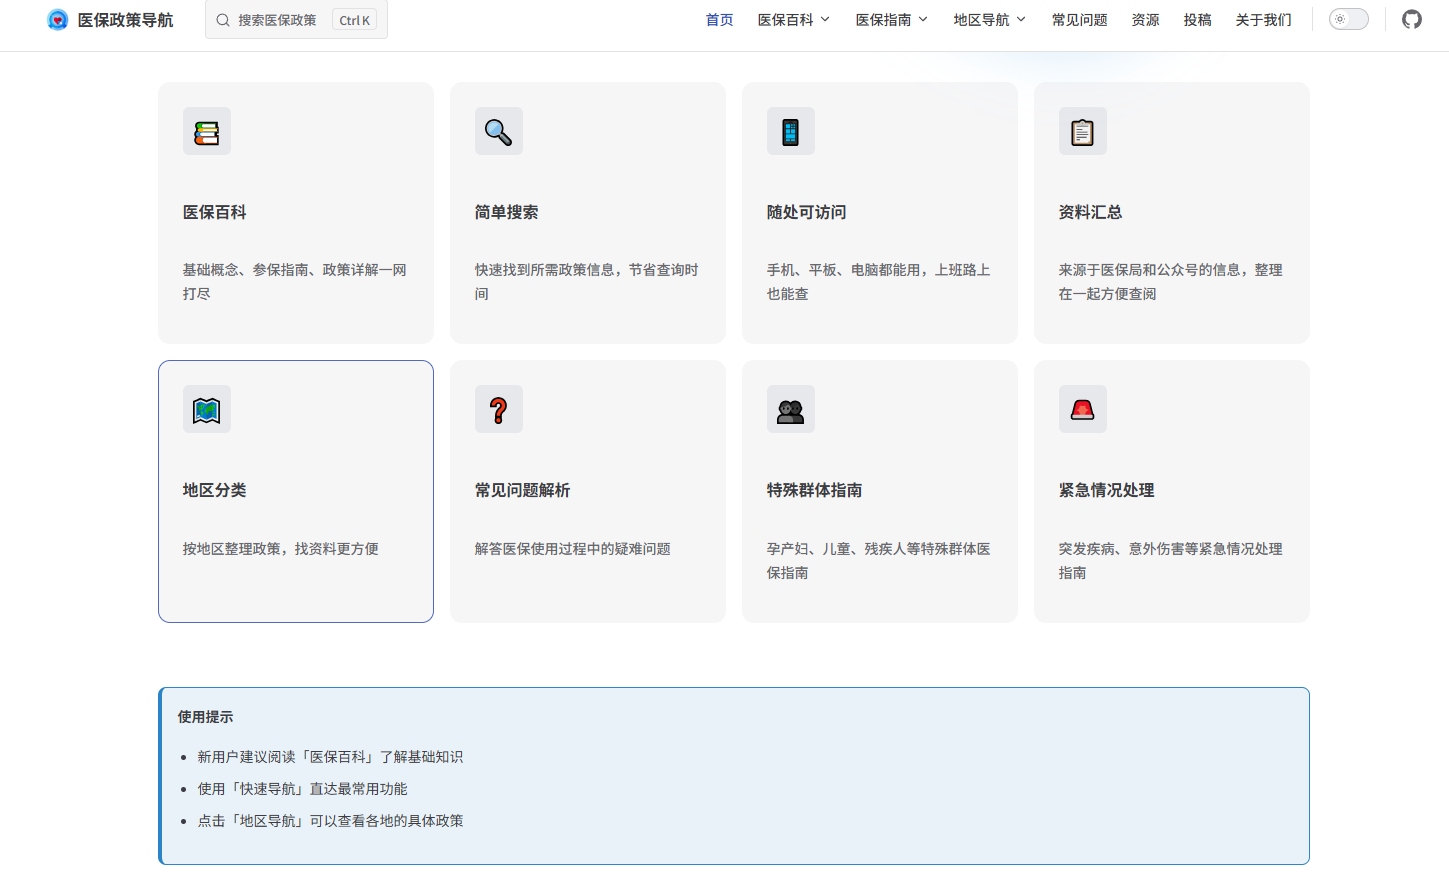
Task: Click the 资料汇总 clipboard icon
Action: (1083, 131)
